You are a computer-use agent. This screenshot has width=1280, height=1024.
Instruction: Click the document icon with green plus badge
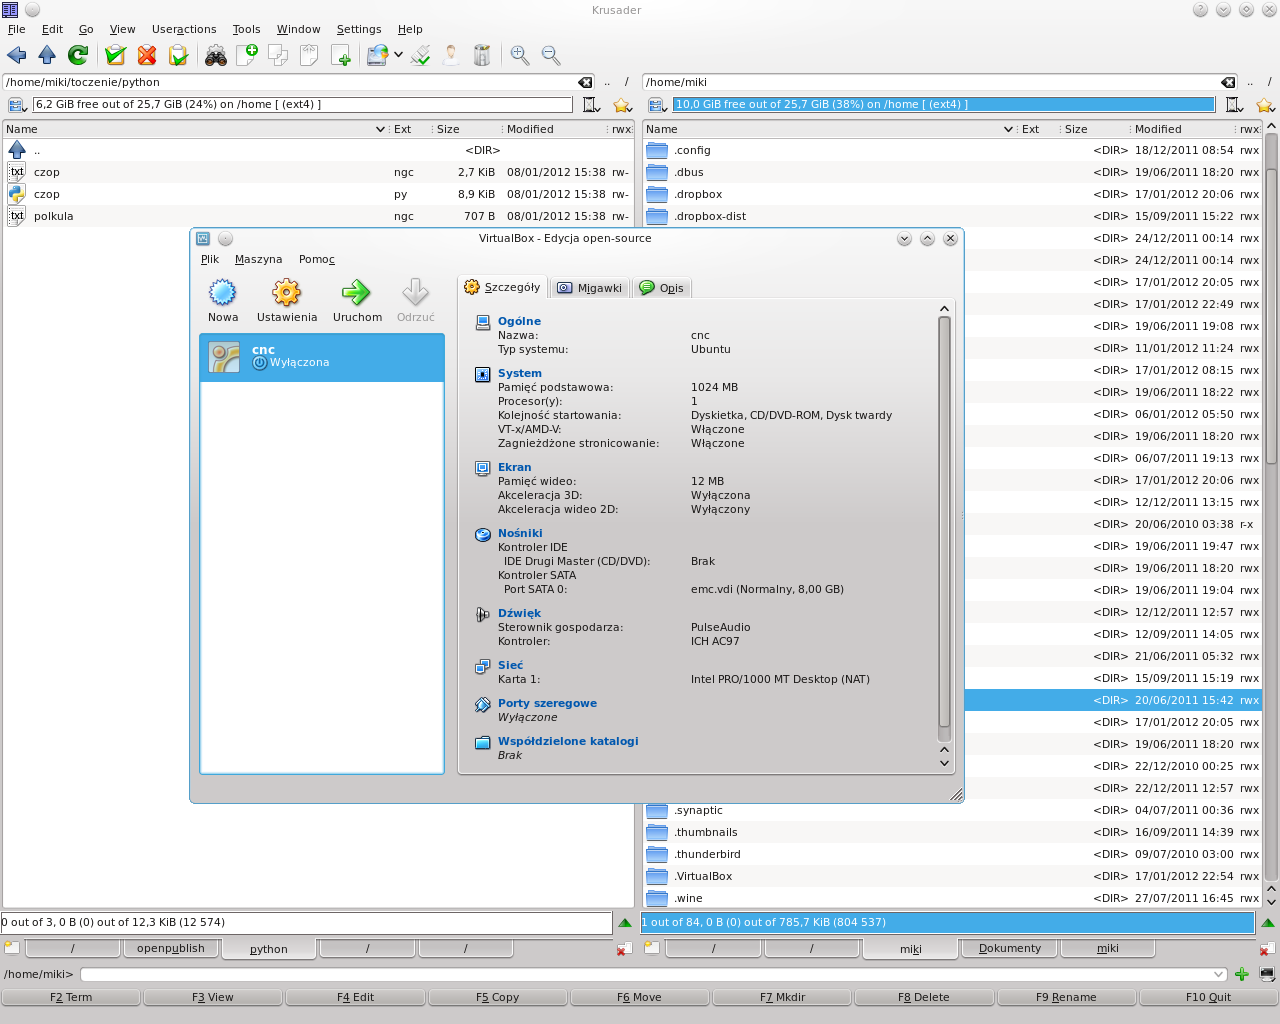click(246, 55)
